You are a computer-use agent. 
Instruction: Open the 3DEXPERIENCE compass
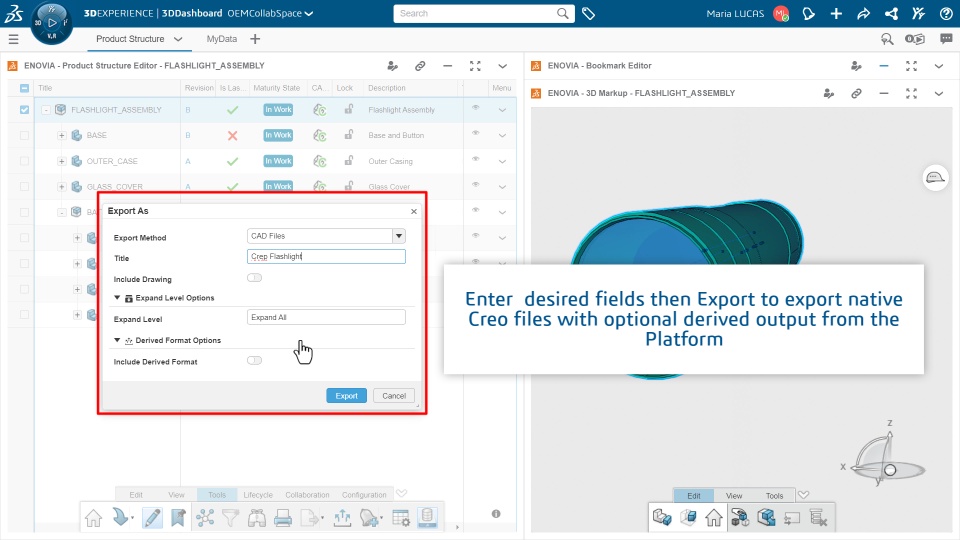click(51, 23)
